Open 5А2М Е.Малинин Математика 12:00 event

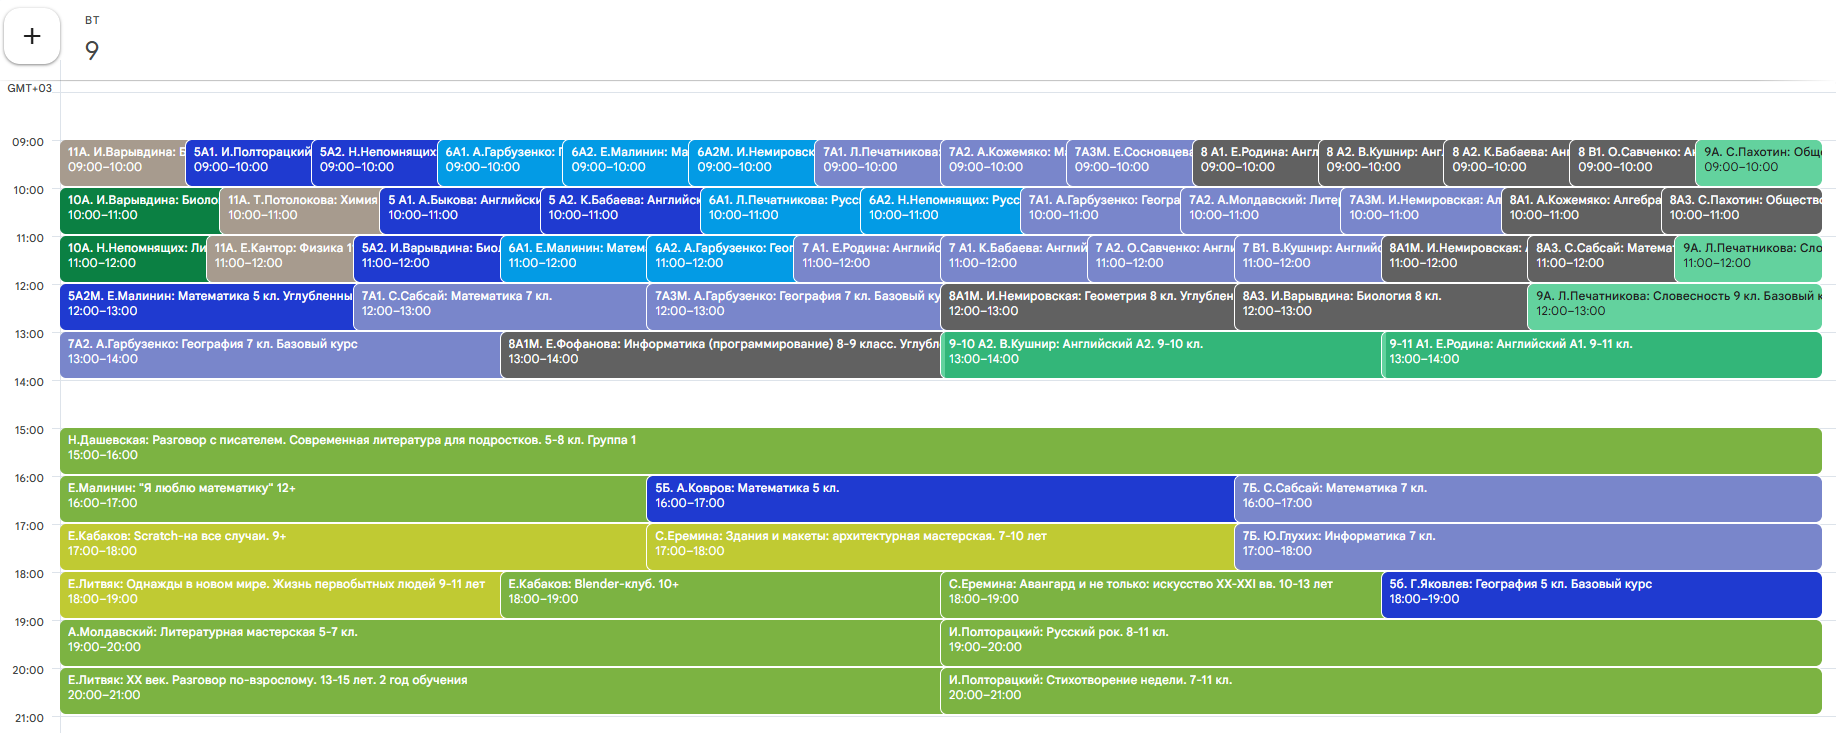point(207,306)
